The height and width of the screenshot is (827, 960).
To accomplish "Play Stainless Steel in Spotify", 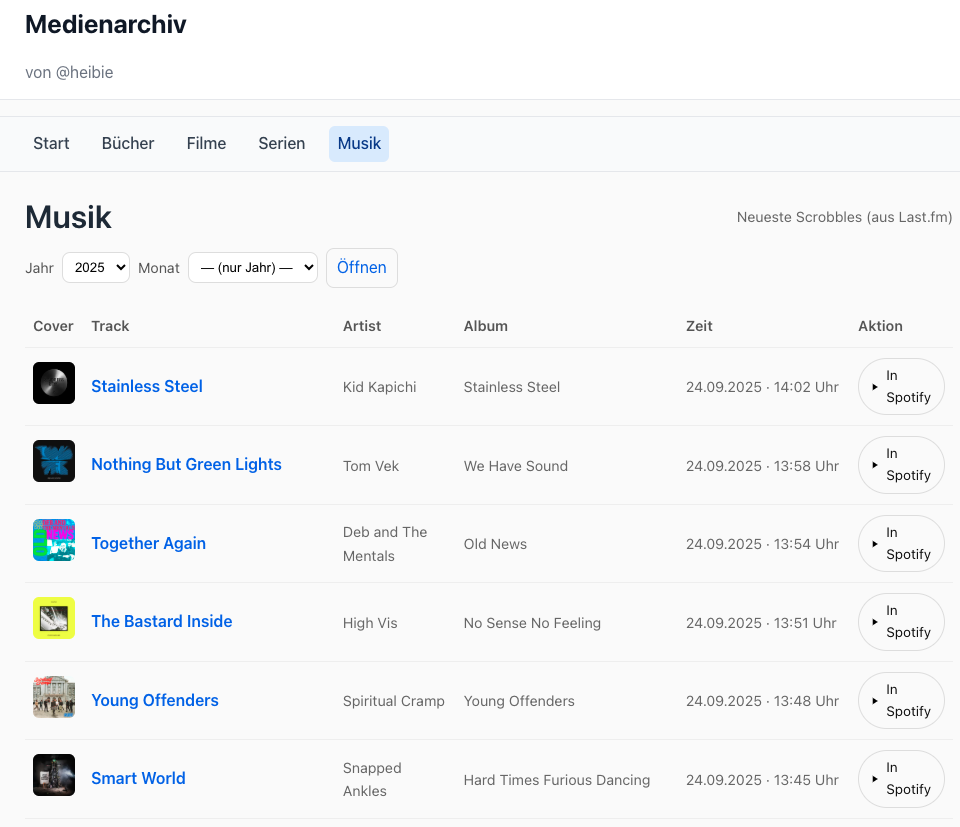I will pyautogui.click(x=901, y=386).
